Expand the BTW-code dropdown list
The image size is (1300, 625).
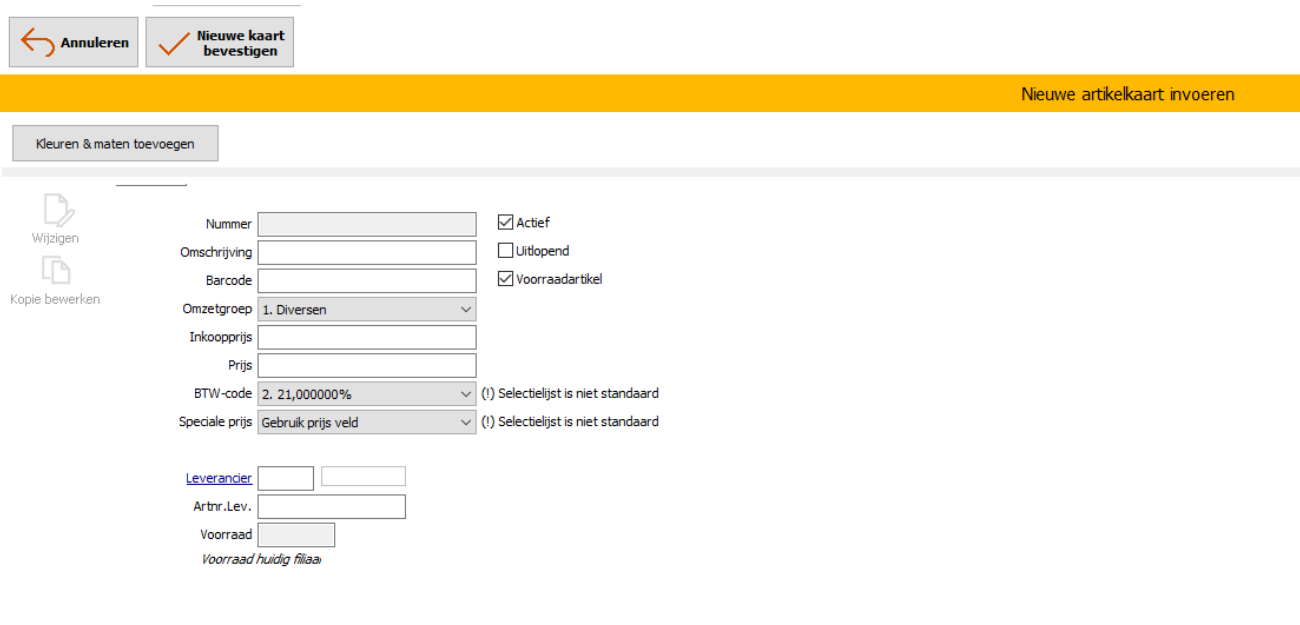tap(367, 394)
